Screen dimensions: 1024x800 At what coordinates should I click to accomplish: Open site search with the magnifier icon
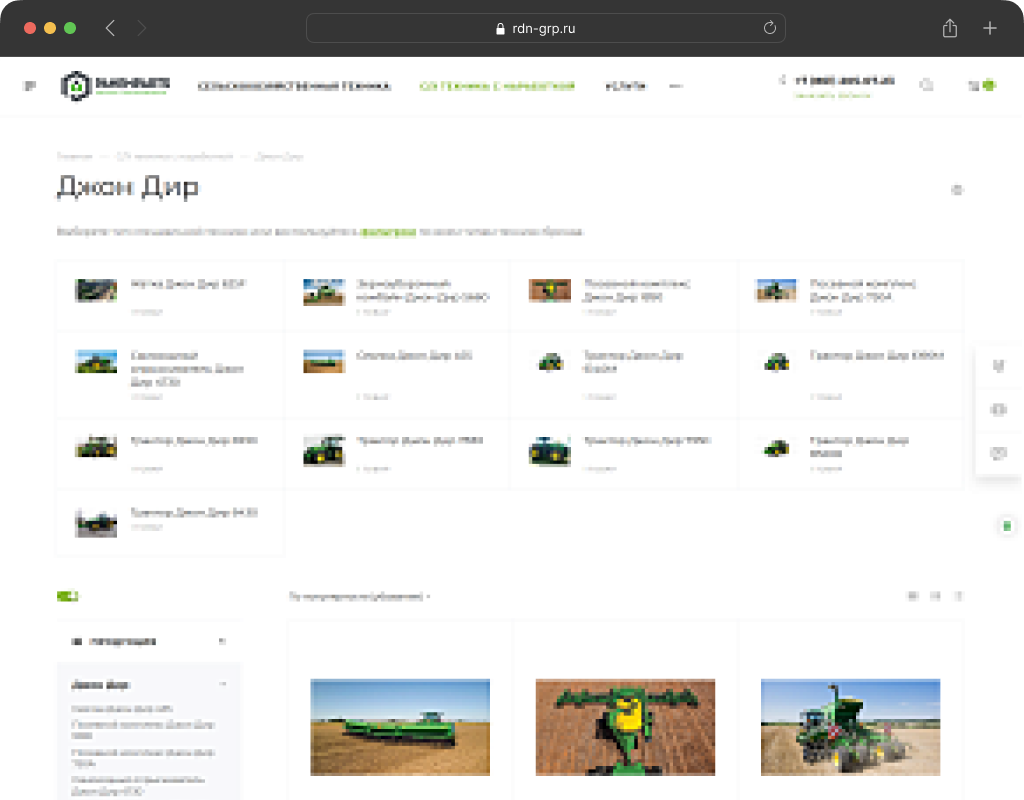[926, 86]
